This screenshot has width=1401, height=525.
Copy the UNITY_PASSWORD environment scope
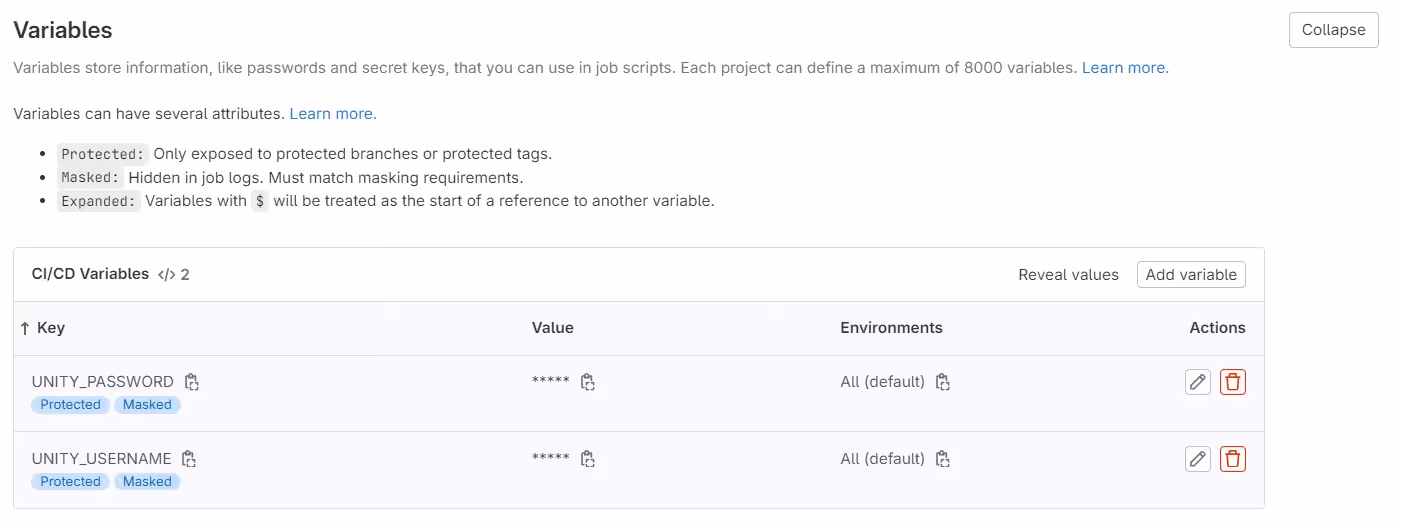point(942,382)
